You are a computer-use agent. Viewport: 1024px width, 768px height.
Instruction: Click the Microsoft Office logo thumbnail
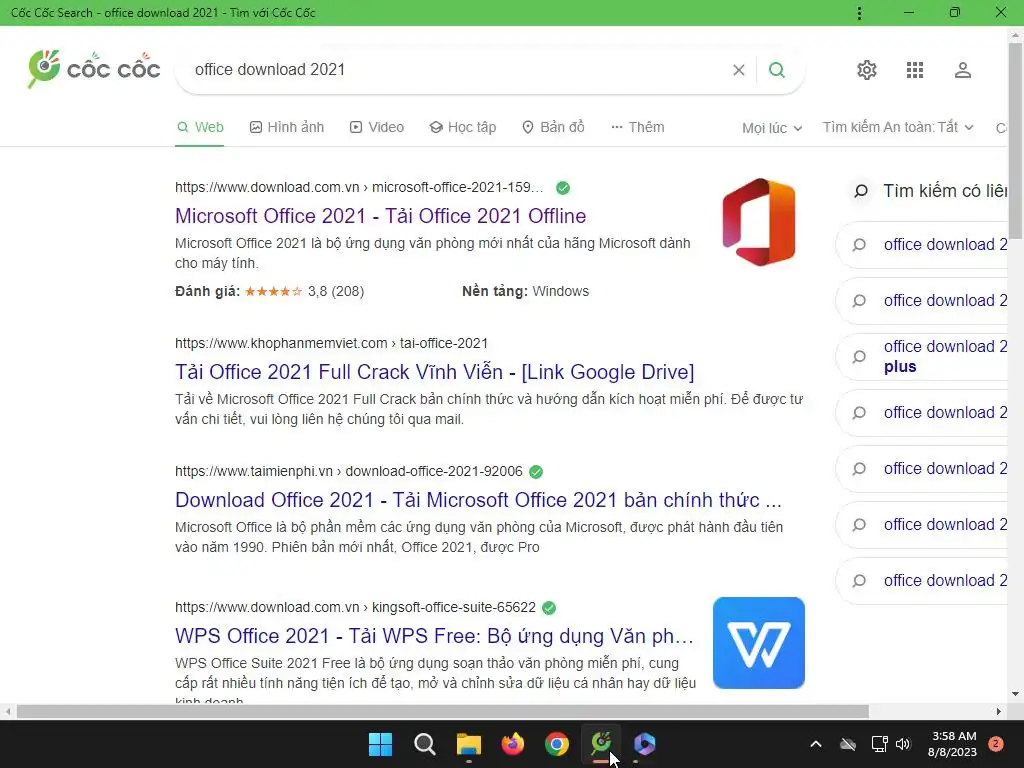[759, 222]
